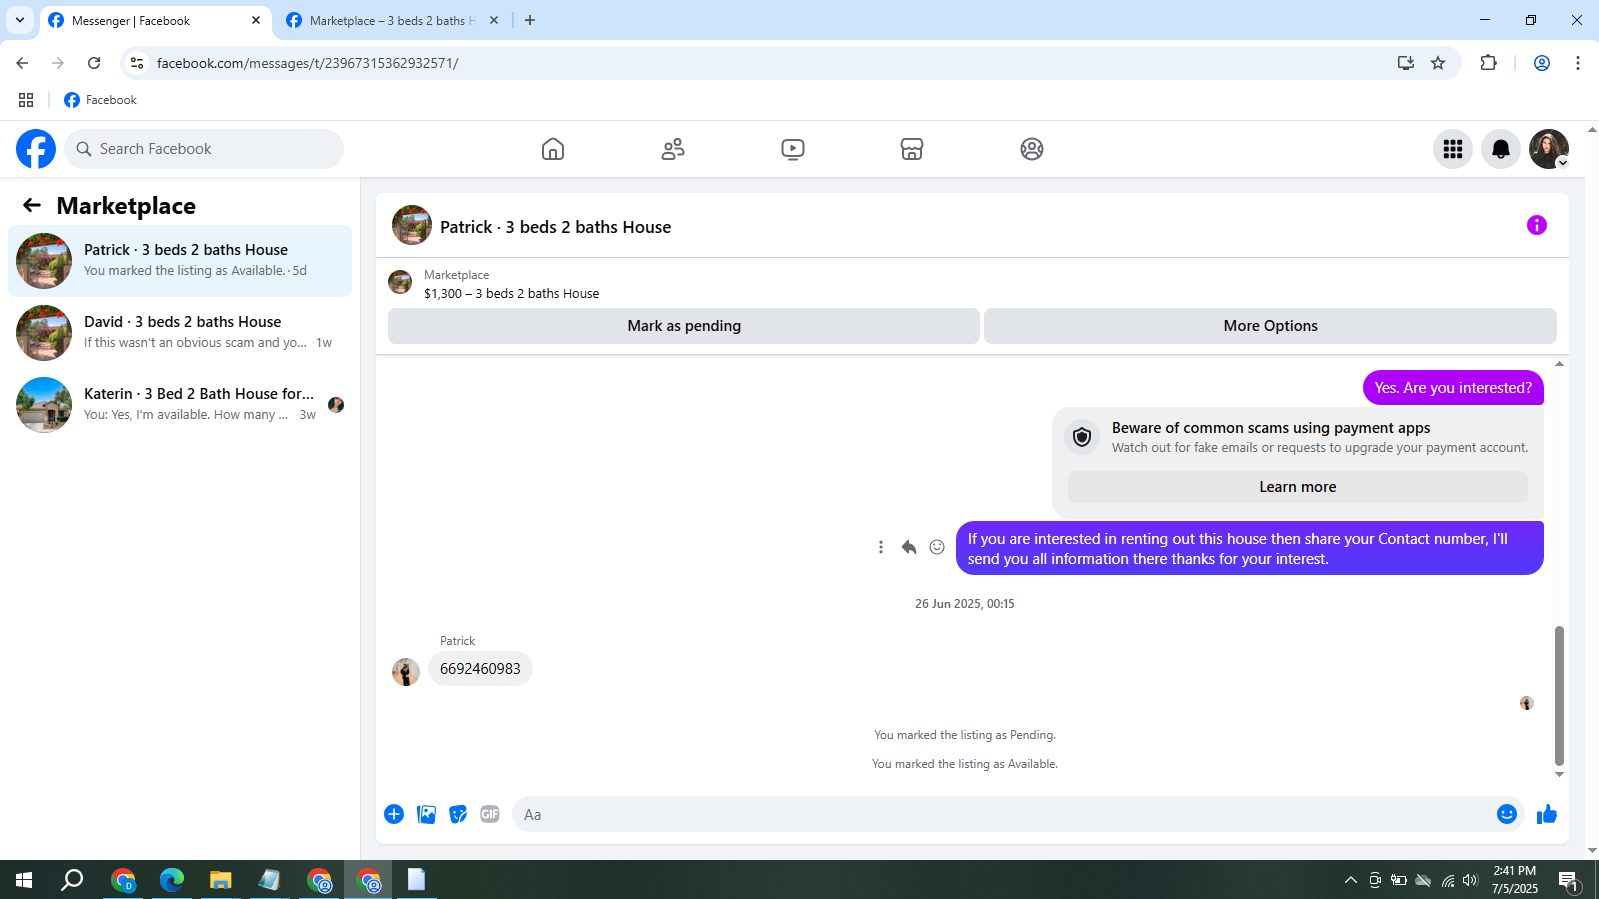
Task: Open a new browser tab
Action: 530,20
